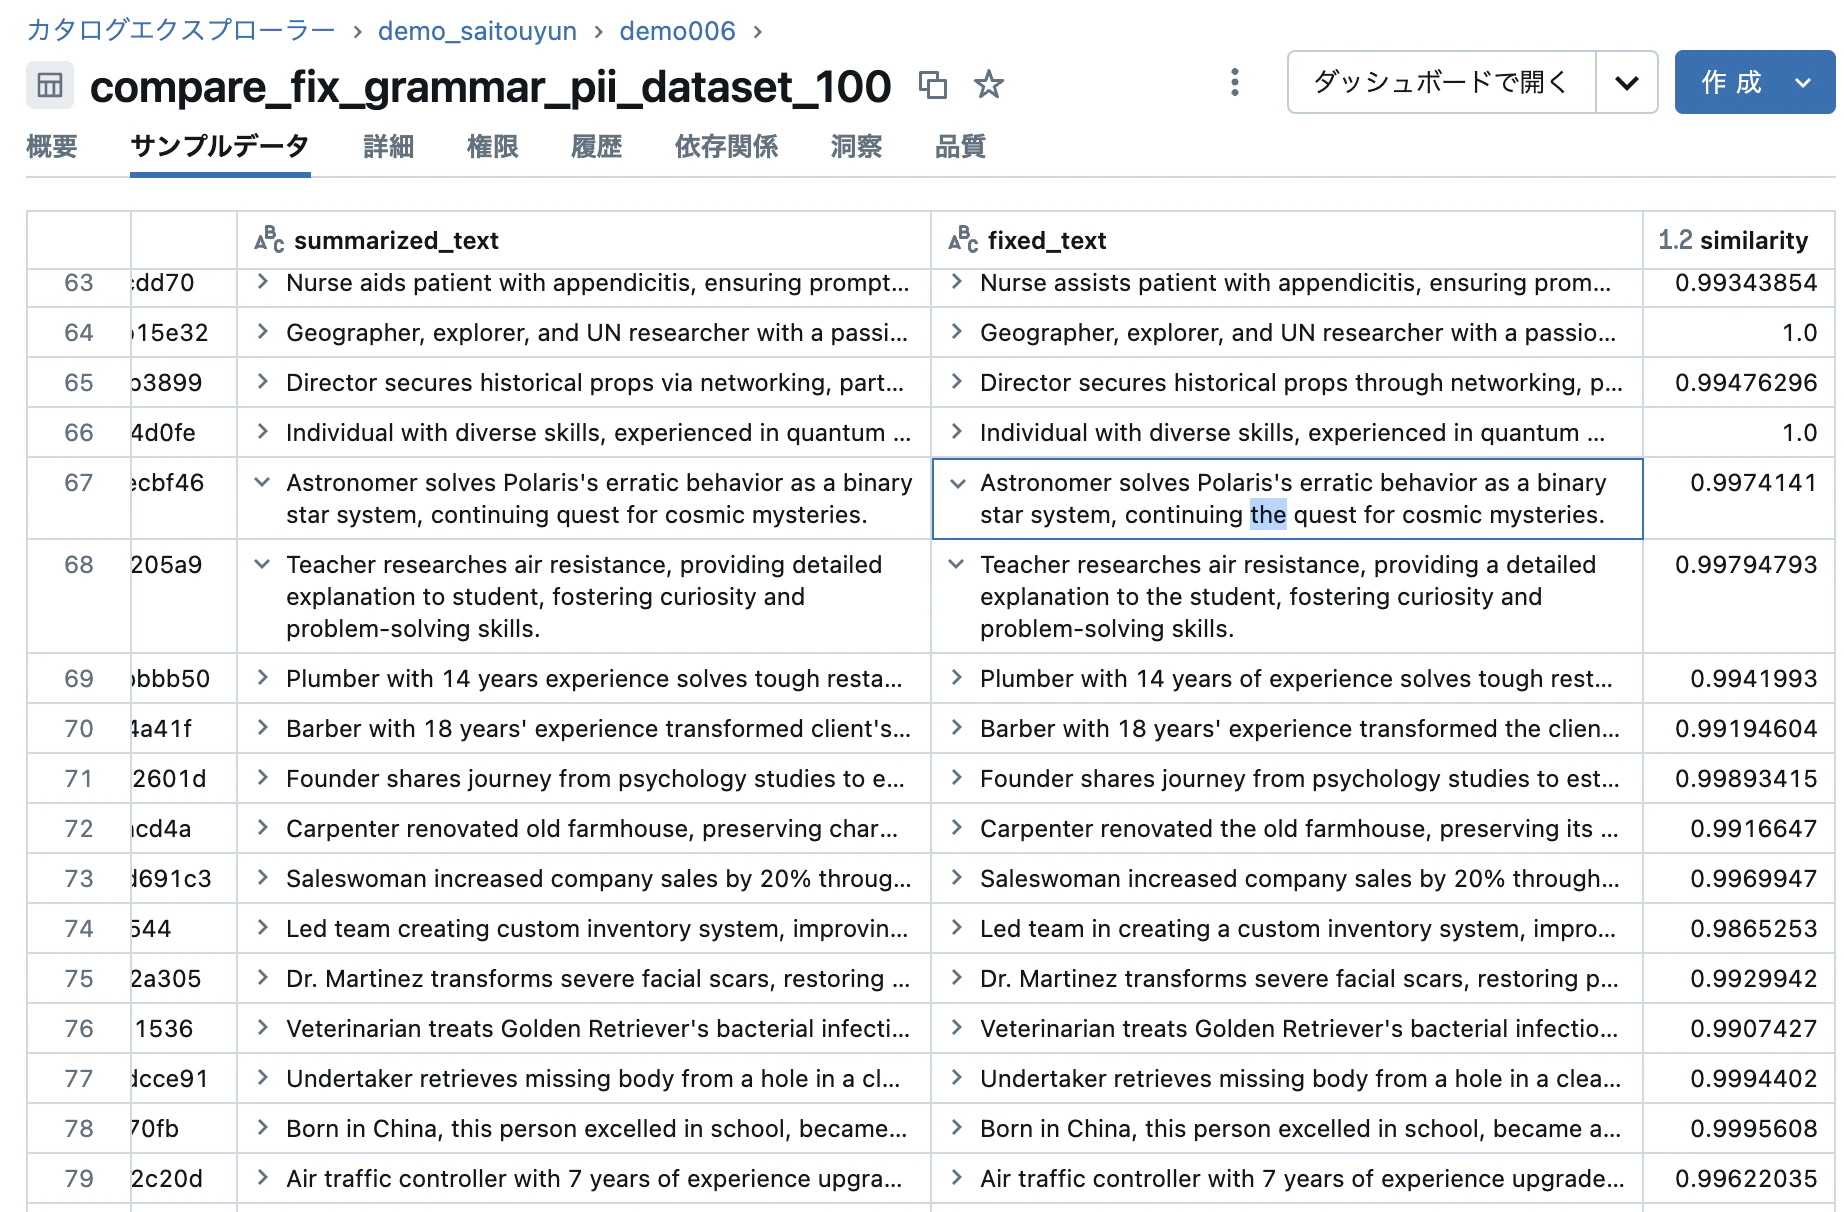Favorite the table with the star icon
The image size is (1844, 1212).
pos(988,84)
